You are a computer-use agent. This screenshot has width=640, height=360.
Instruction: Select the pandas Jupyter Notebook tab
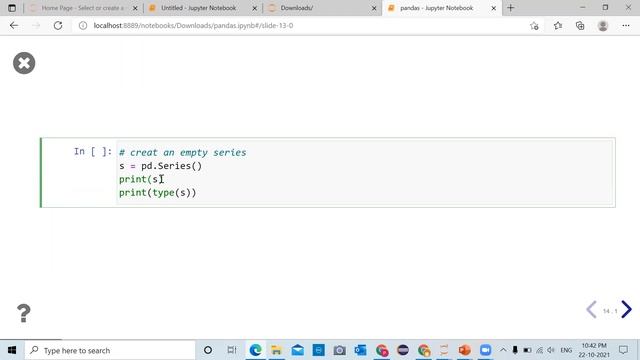[x=437, y=8]
